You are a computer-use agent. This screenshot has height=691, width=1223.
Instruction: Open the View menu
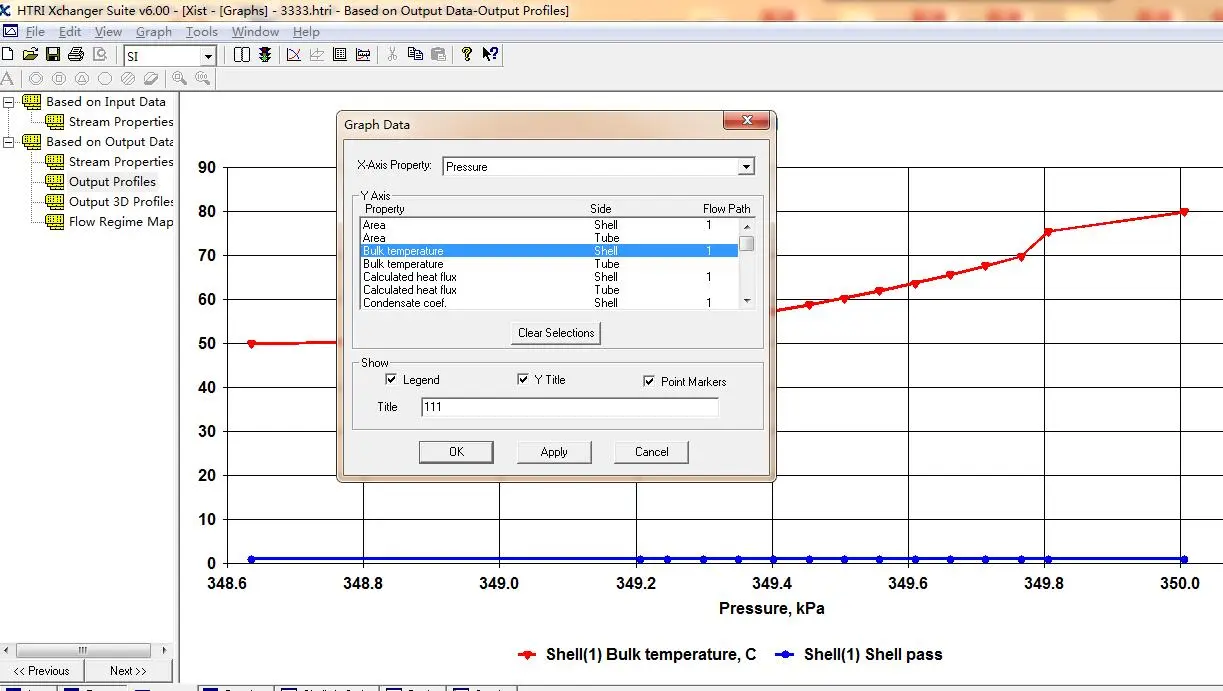pos(108,32)
